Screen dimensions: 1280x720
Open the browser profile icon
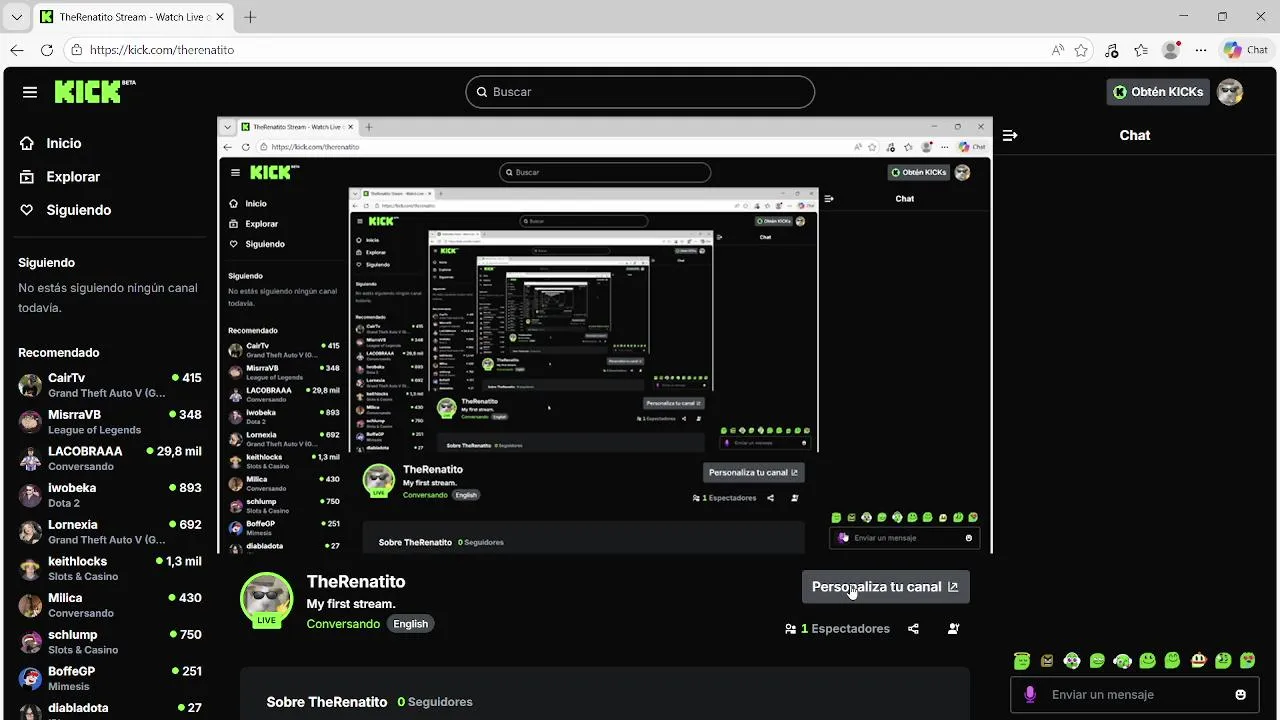(1171, 50)
